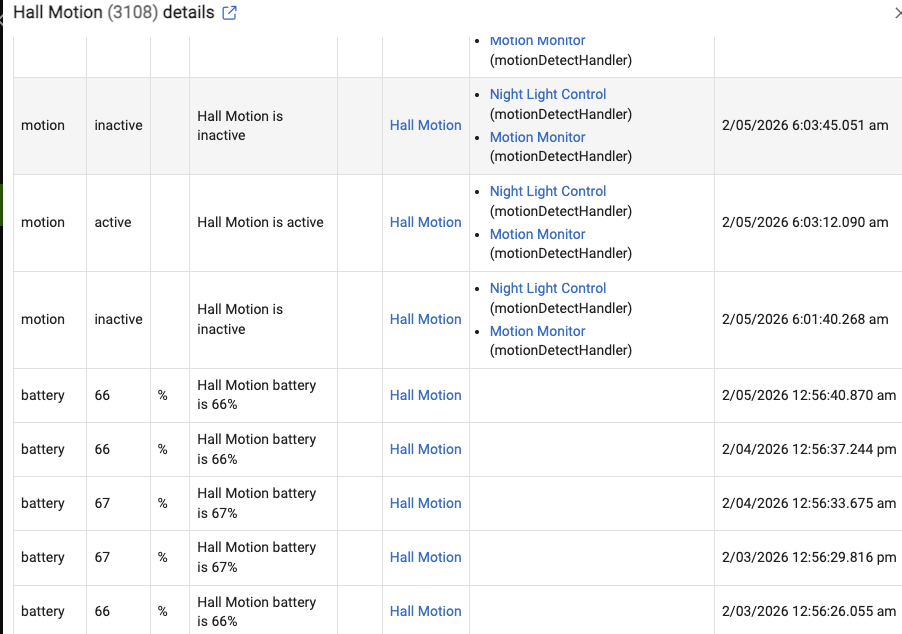Open Motion Monitor in the motion active row

point(537,234)
